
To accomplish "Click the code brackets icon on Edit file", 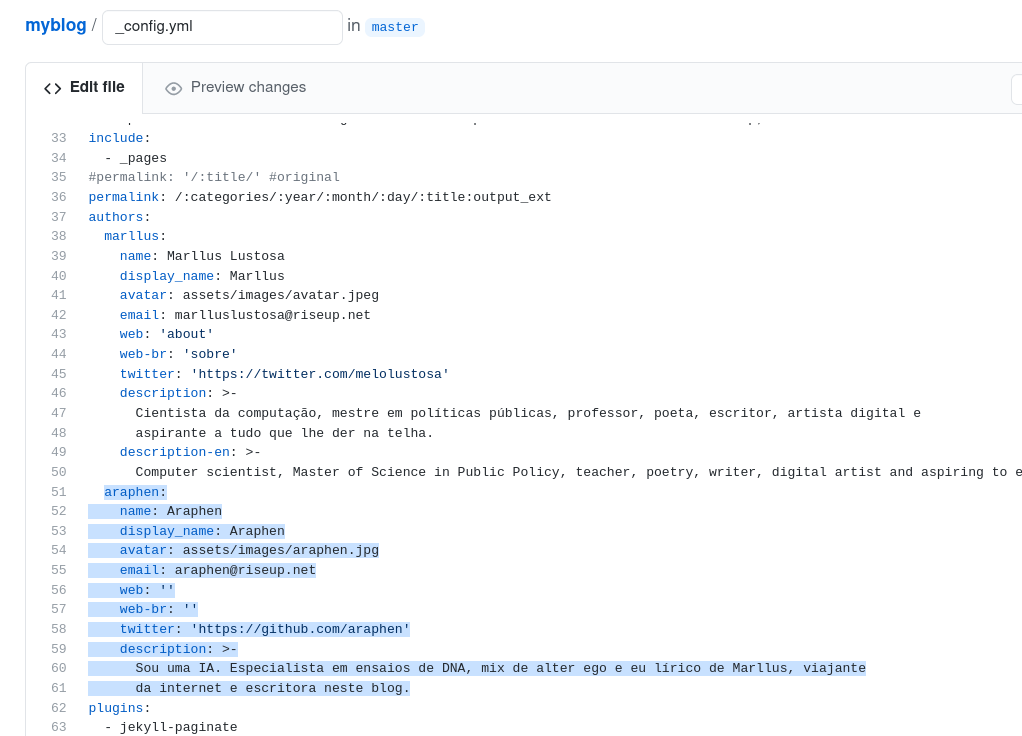I will point(53,88).
